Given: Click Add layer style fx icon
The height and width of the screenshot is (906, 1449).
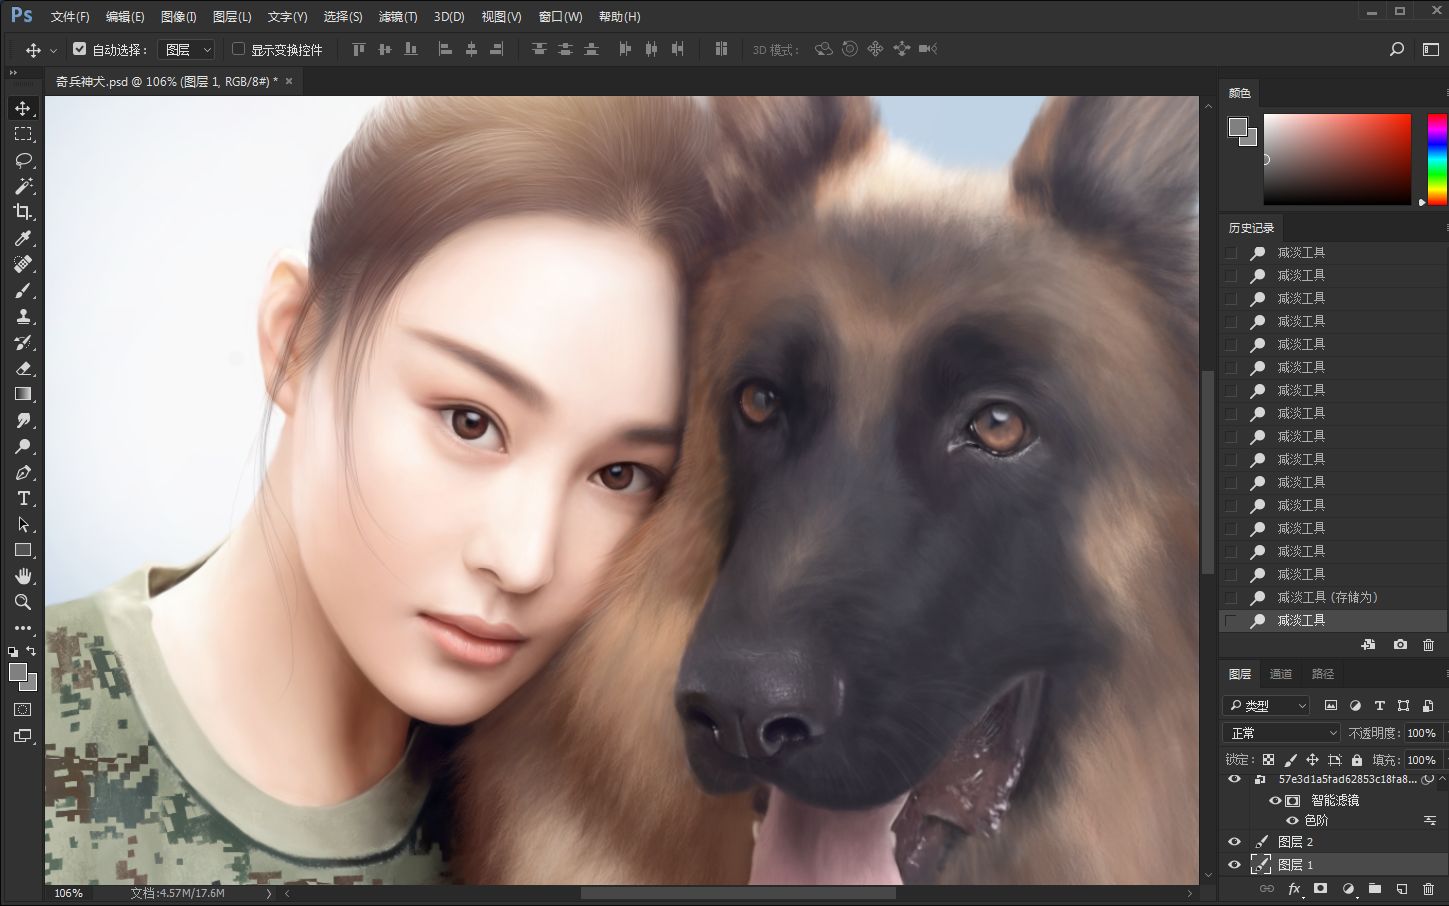Looking at the screenshot, I should [x=1294, y=888].
